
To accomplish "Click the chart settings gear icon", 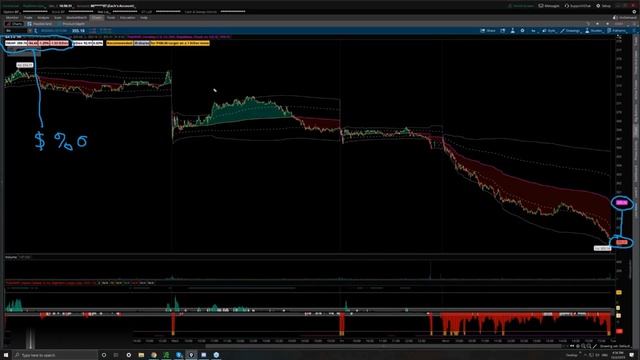I will [x=522, y=31].
